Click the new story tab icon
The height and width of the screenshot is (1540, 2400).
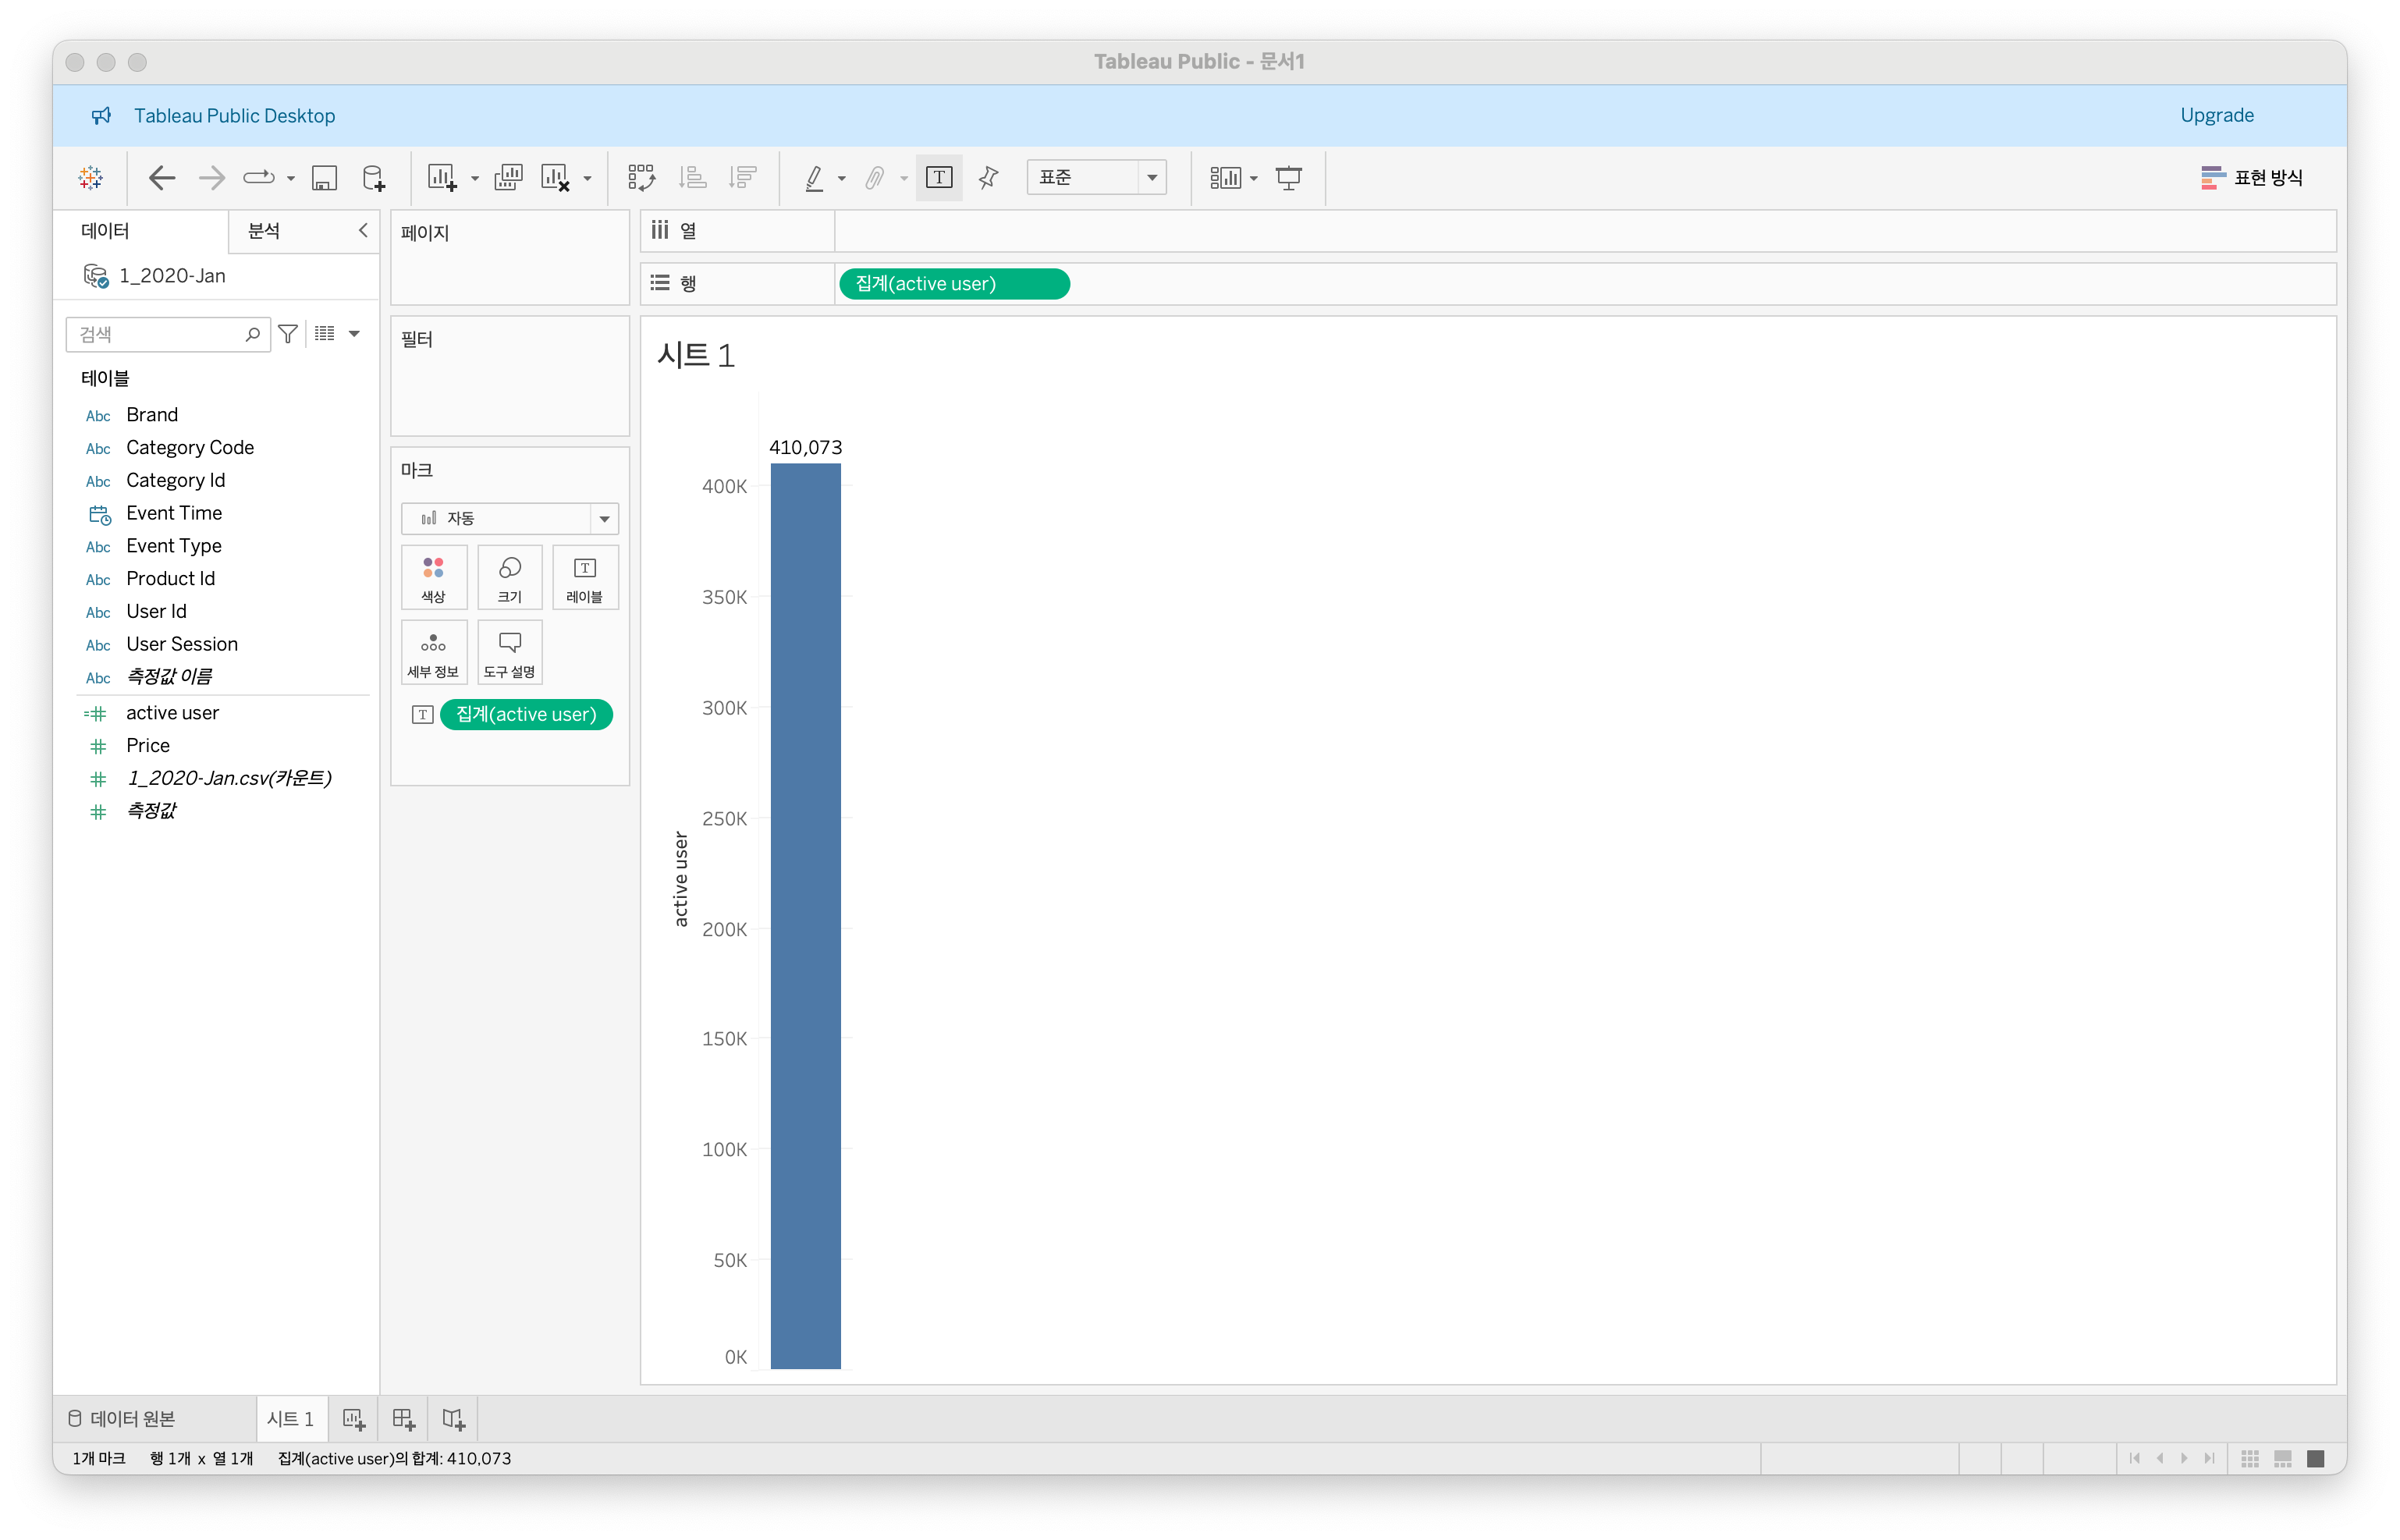point(454,1418)
